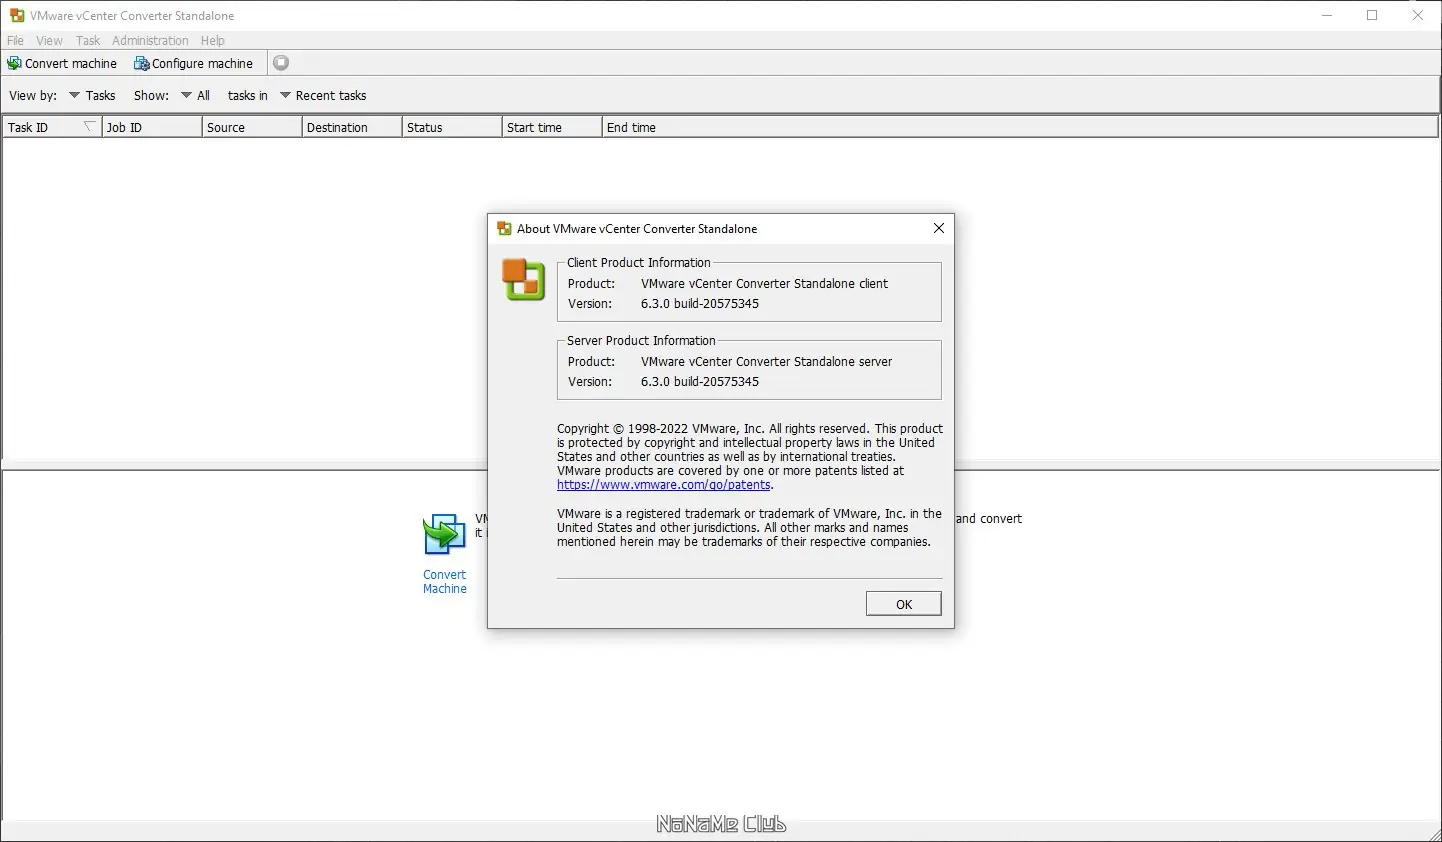
Task: Open the Task menu
Action: click(88, 40)
